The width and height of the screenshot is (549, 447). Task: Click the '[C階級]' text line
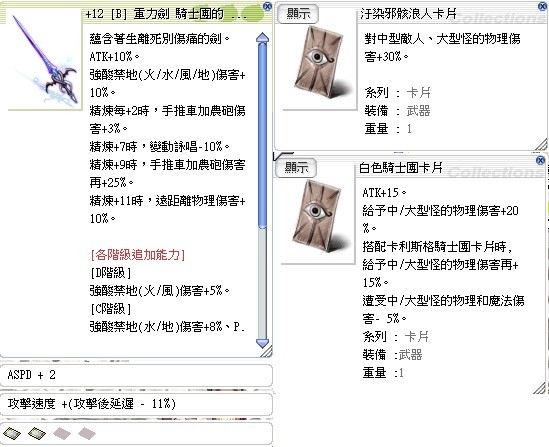[x=111, y=309]
